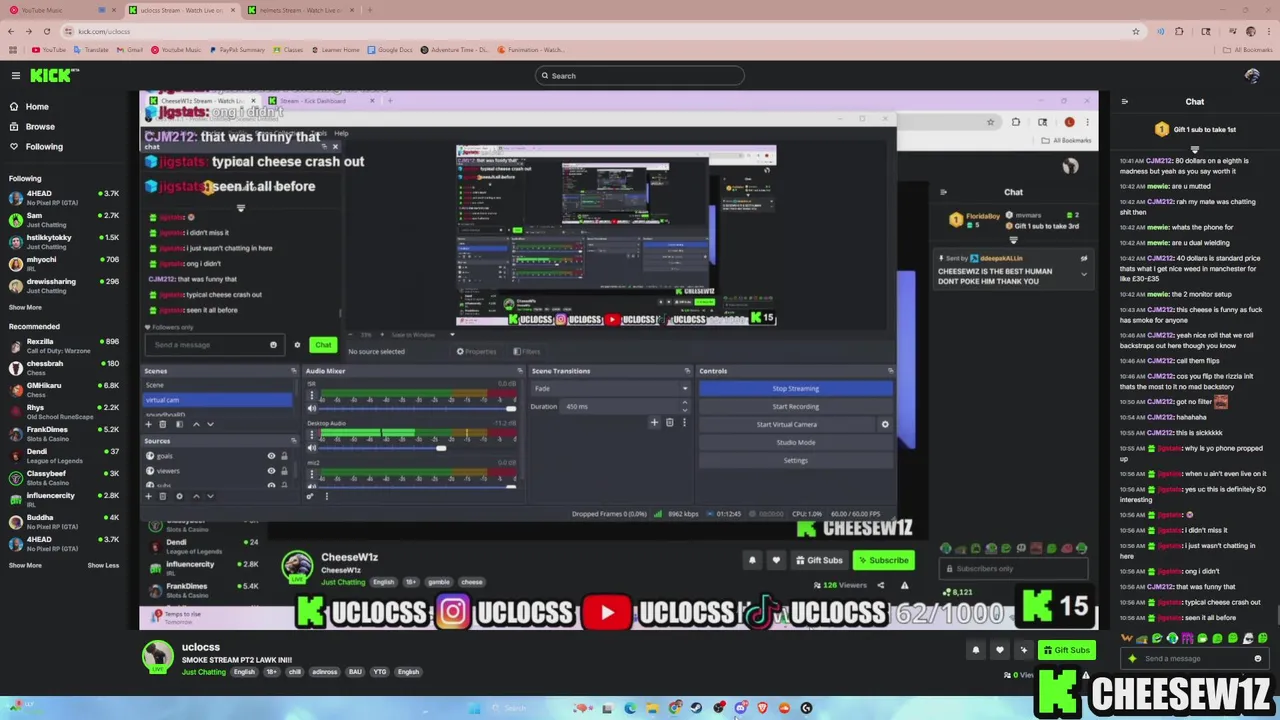Mute the ISR audio channel speaker
Image resolution: width=1280 pixels, height=720 pixels.
click(311, 408)
